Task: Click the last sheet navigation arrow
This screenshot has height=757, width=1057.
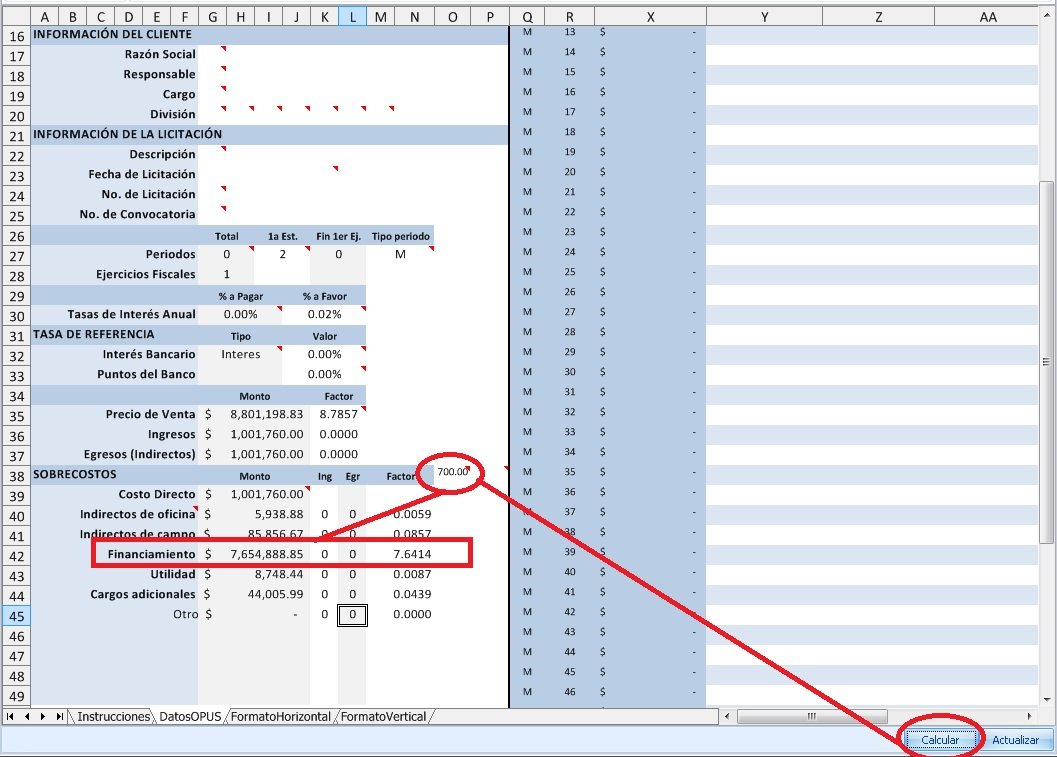Action: click(60, 717)
